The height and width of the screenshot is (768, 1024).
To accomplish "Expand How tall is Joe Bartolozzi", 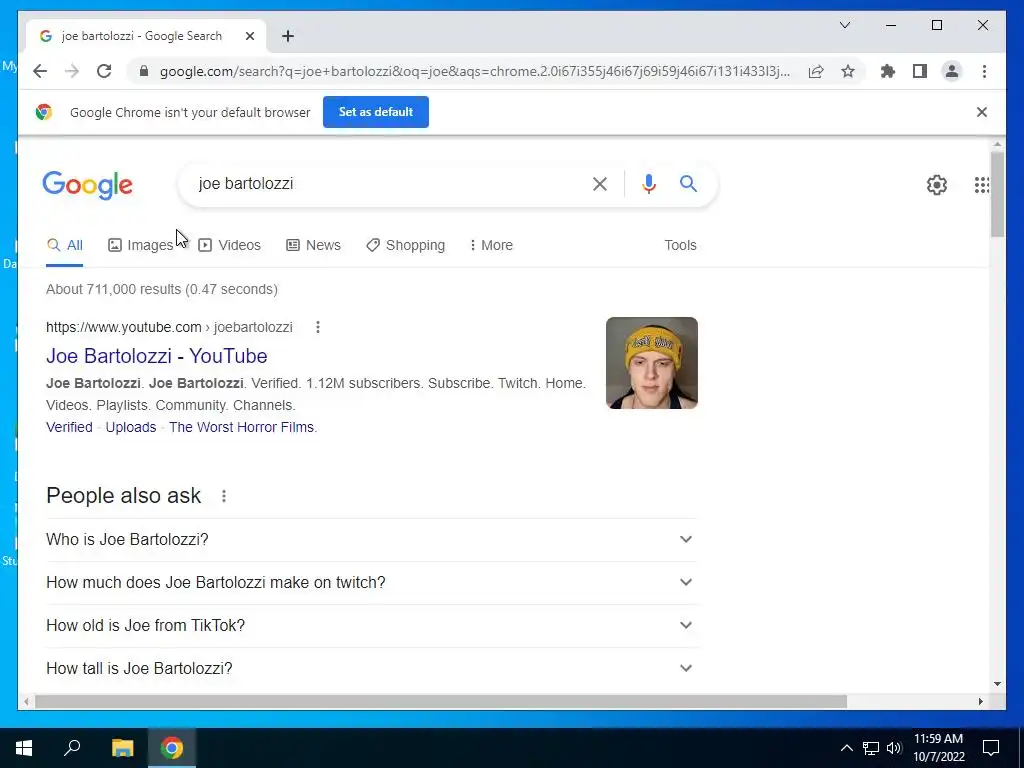I will point(372,669).
